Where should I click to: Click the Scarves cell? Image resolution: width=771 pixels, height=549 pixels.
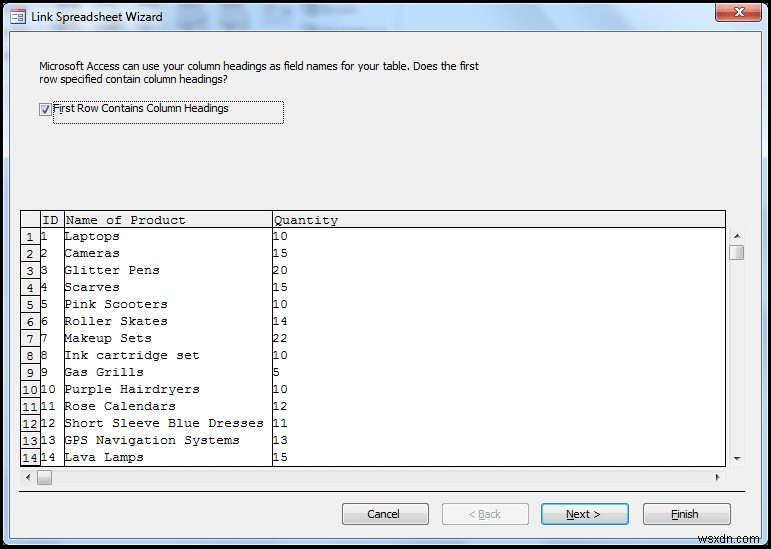[x=168, y=288]
